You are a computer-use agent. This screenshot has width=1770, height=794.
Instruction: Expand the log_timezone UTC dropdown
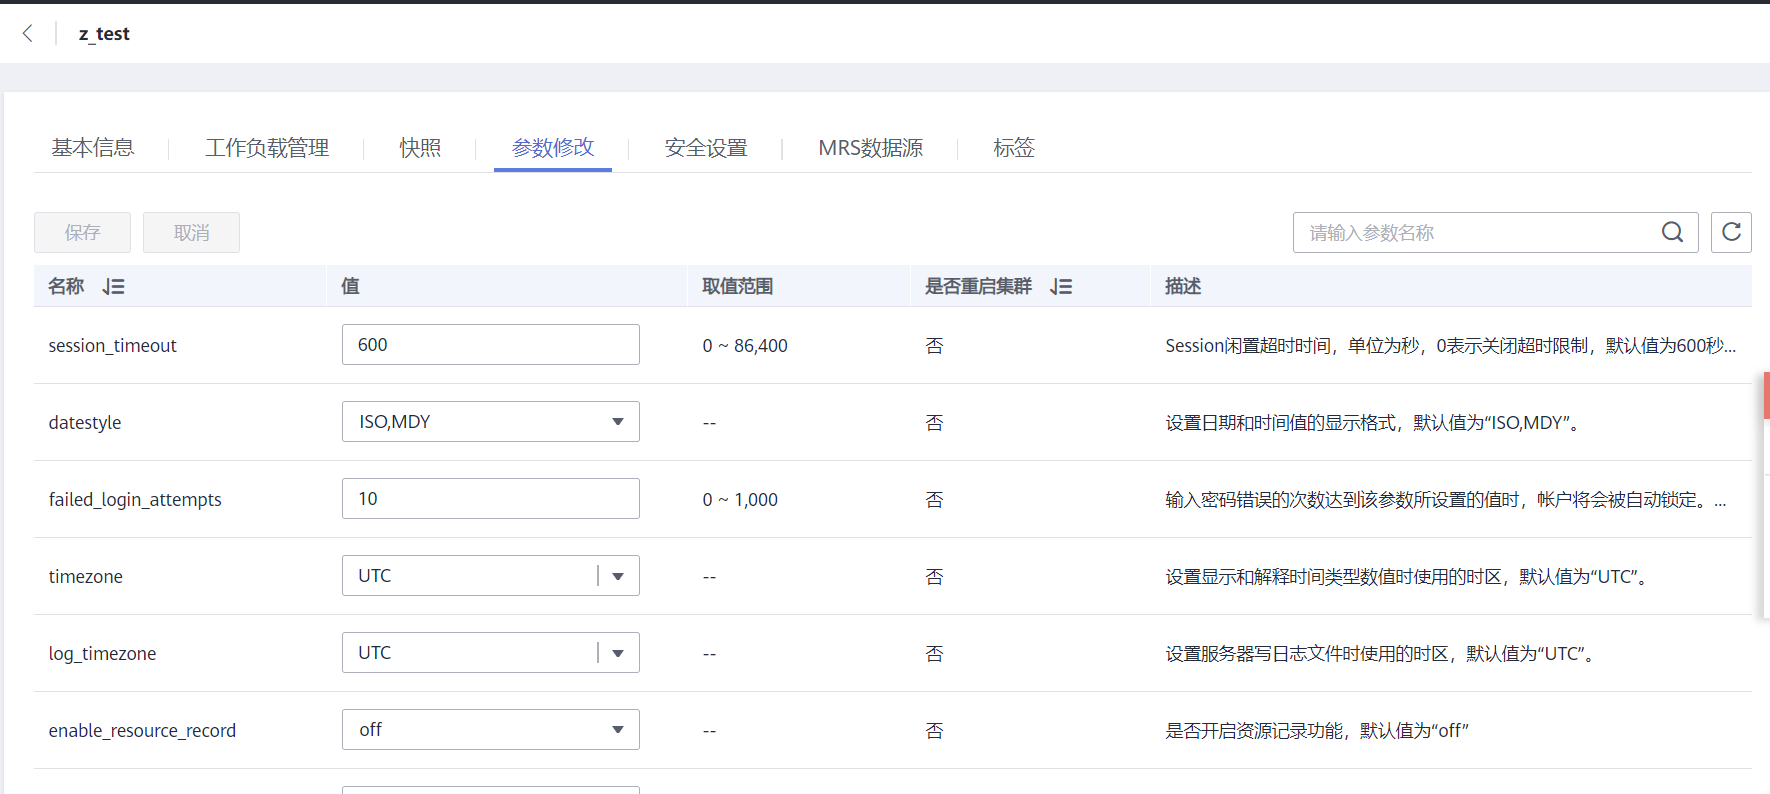click(491, 652)
